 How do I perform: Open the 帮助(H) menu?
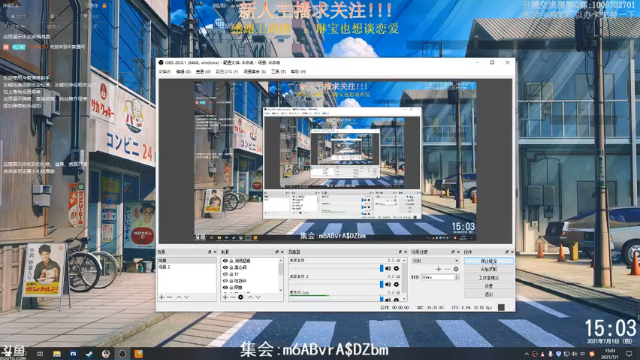298,72
